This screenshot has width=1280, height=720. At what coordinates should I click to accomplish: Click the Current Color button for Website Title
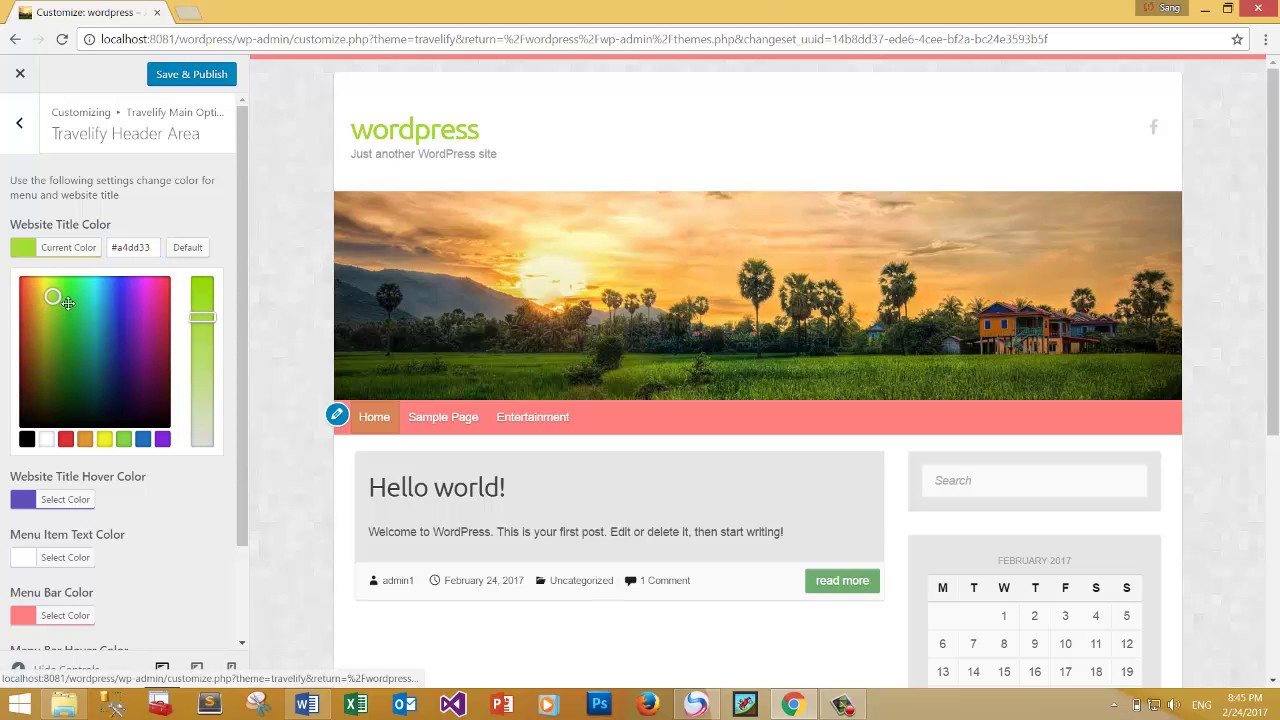tap(55, 247)
